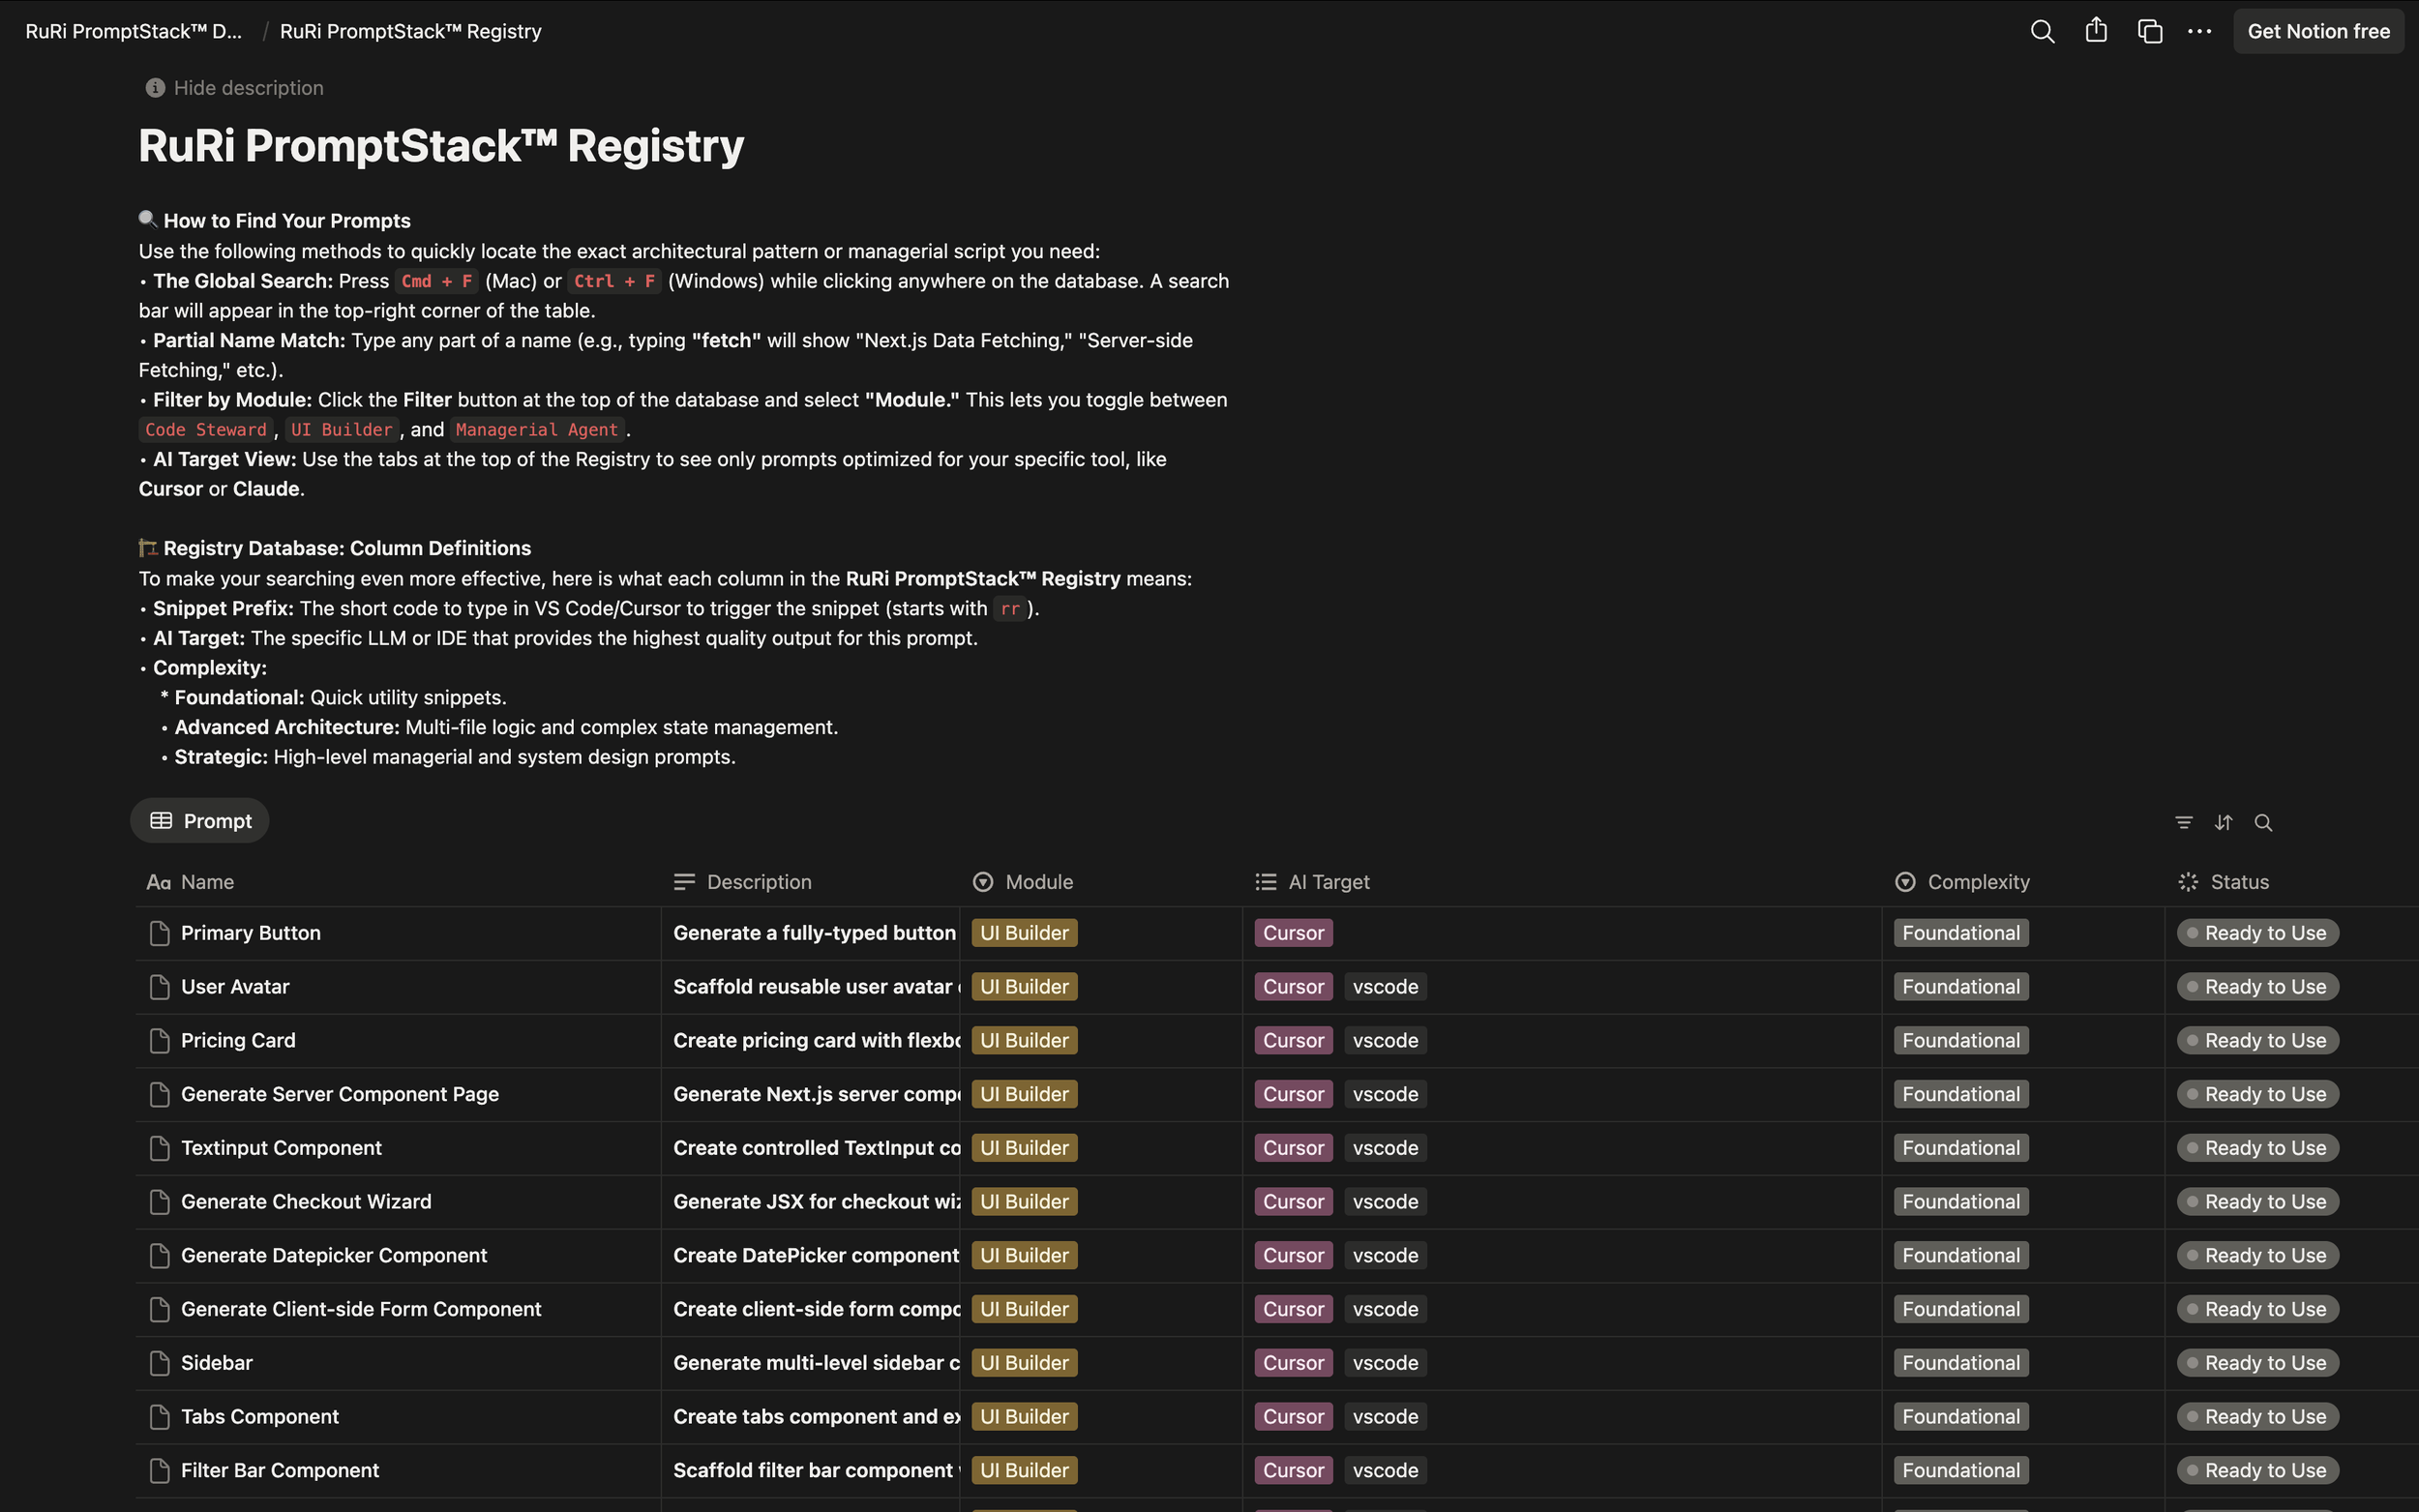Screen dimensions: 2419x1512
Task: Open the database filter icon
Action: 2184,822
